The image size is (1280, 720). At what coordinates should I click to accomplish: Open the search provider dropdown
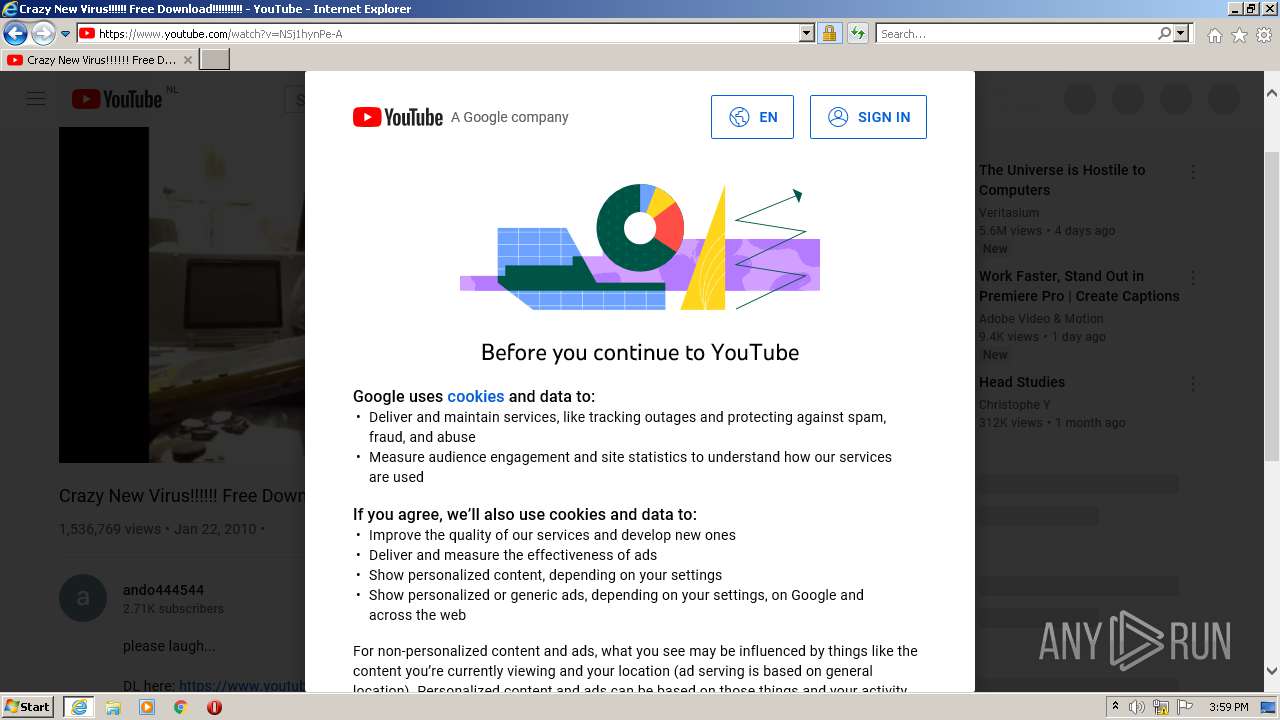(1181, 33)
